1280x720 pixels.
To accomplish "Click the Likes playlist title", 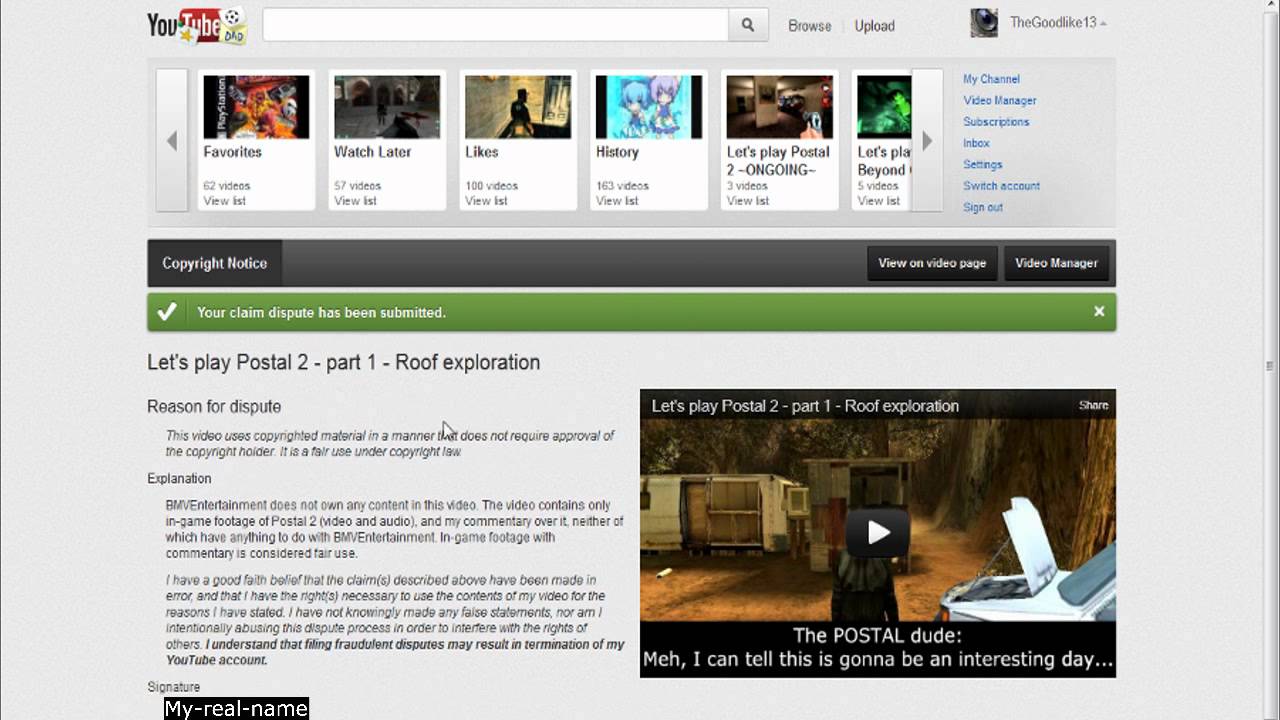I will coord(482,152).
